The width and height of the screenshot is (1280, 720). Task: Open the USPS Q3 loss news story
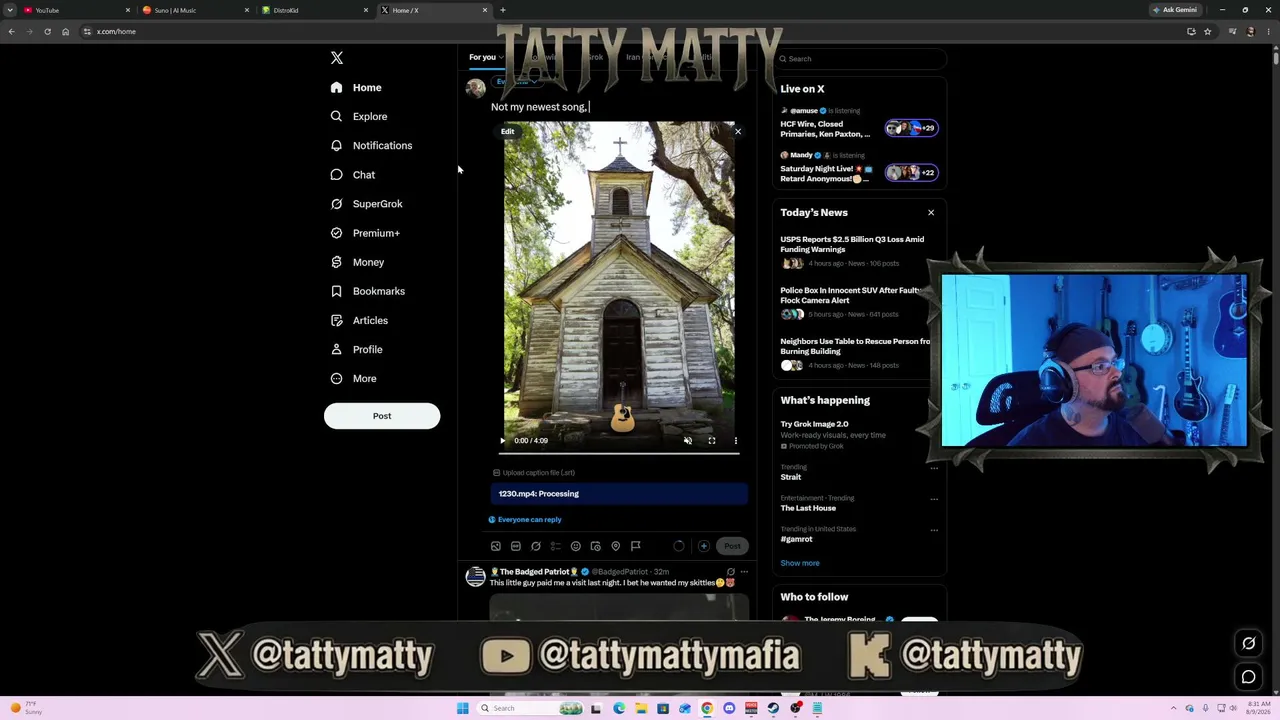(856, 251)
